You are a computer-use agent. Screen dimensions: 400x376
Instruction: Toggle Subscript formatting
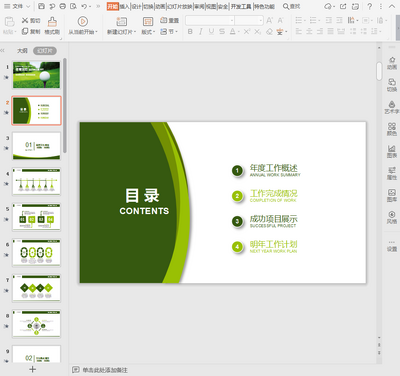point(258,32)
